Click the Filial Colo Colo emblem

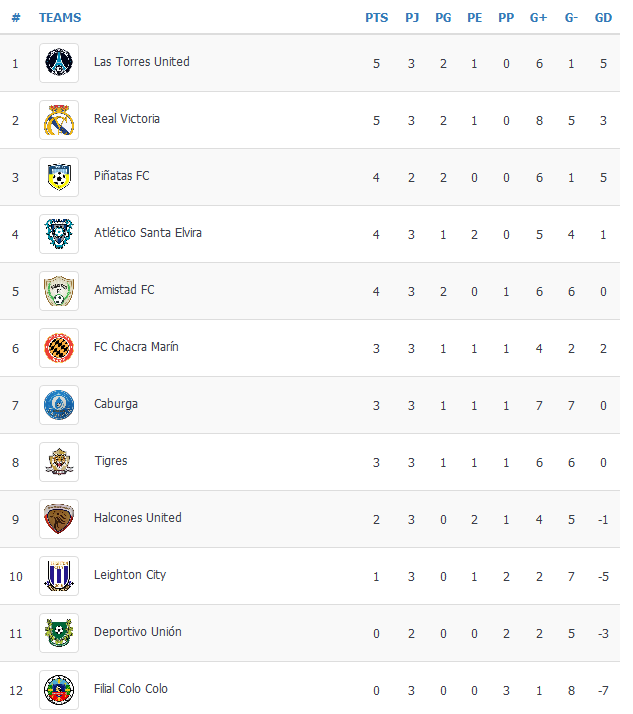coord(59,689)
